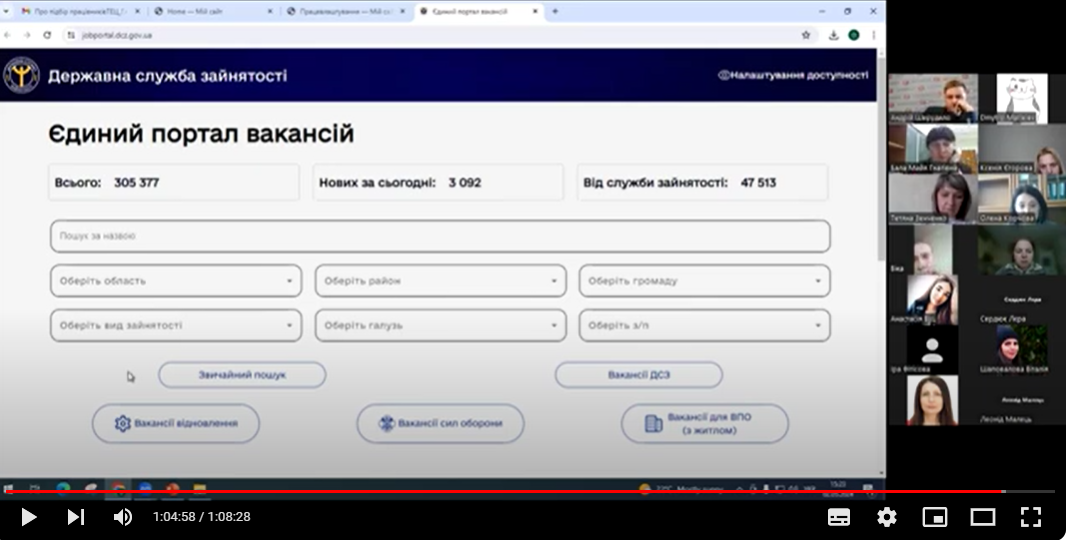Expand the Оберіть вид зайнятості dropdown
The height and width of the screenshot is (540, 1068).
coord(176,325)
